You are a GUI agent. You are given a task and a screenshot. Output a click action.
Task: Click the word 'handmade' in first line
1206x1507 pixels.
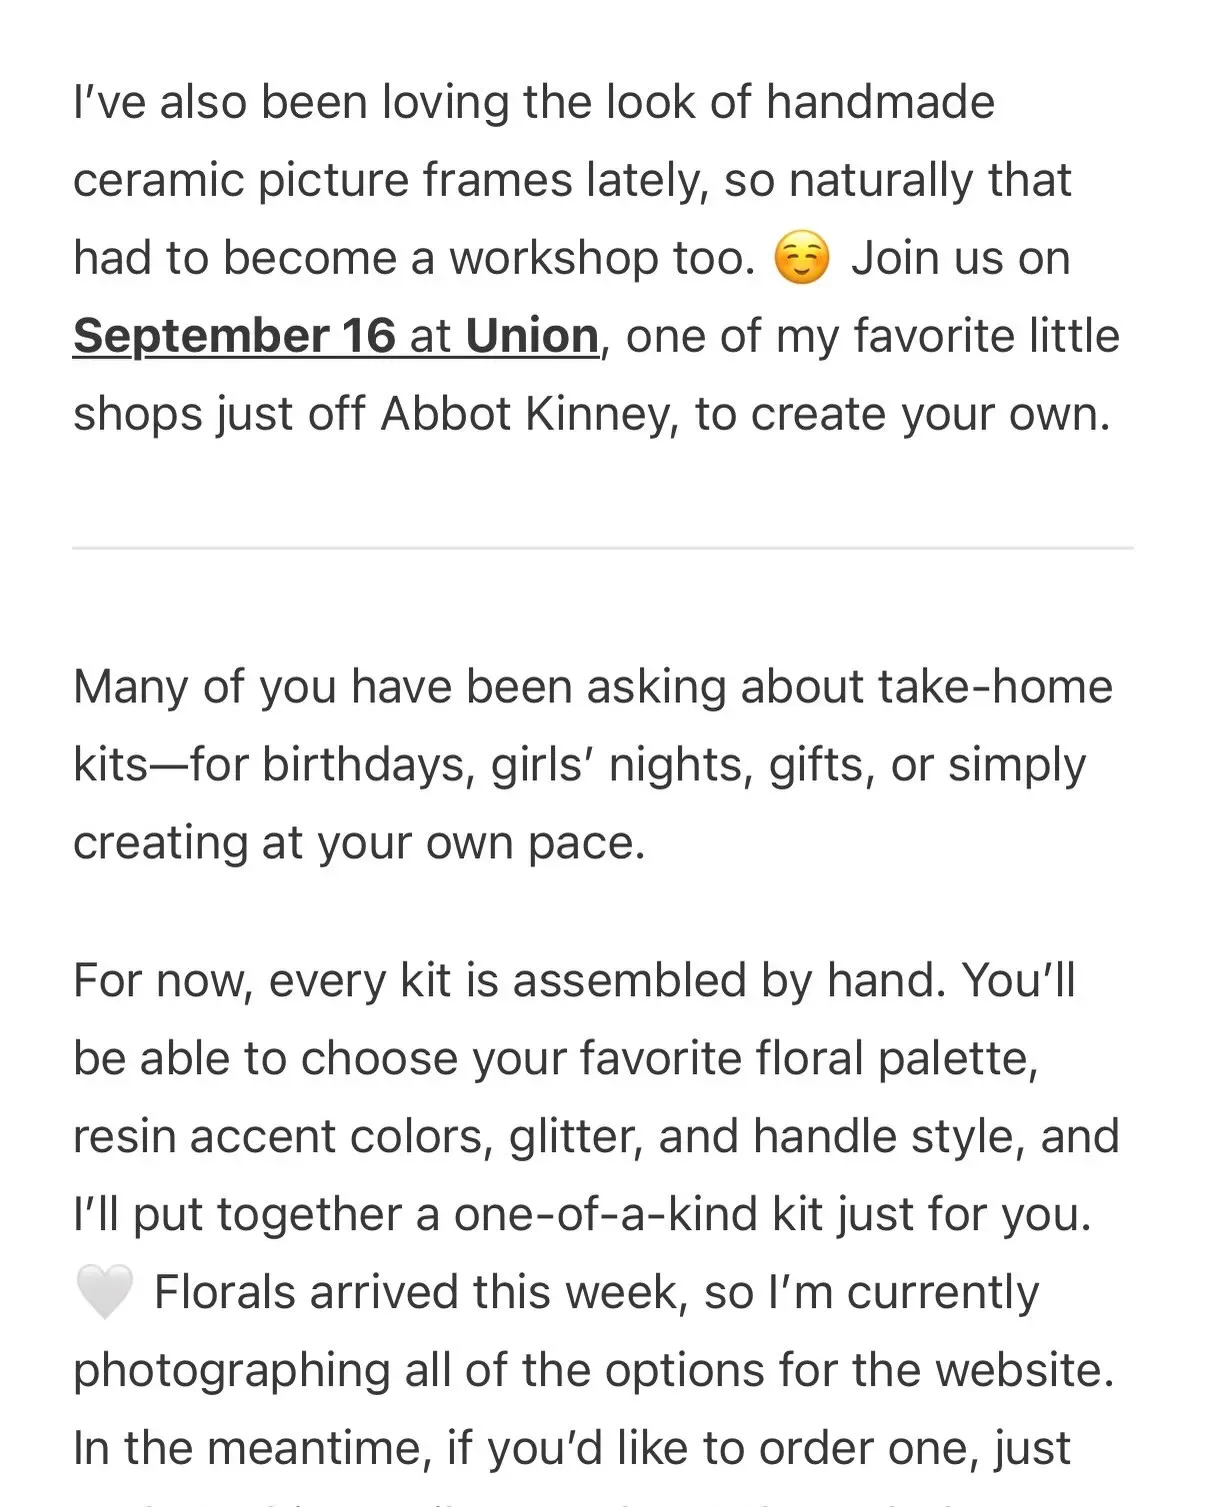click(x=880, y=103)
